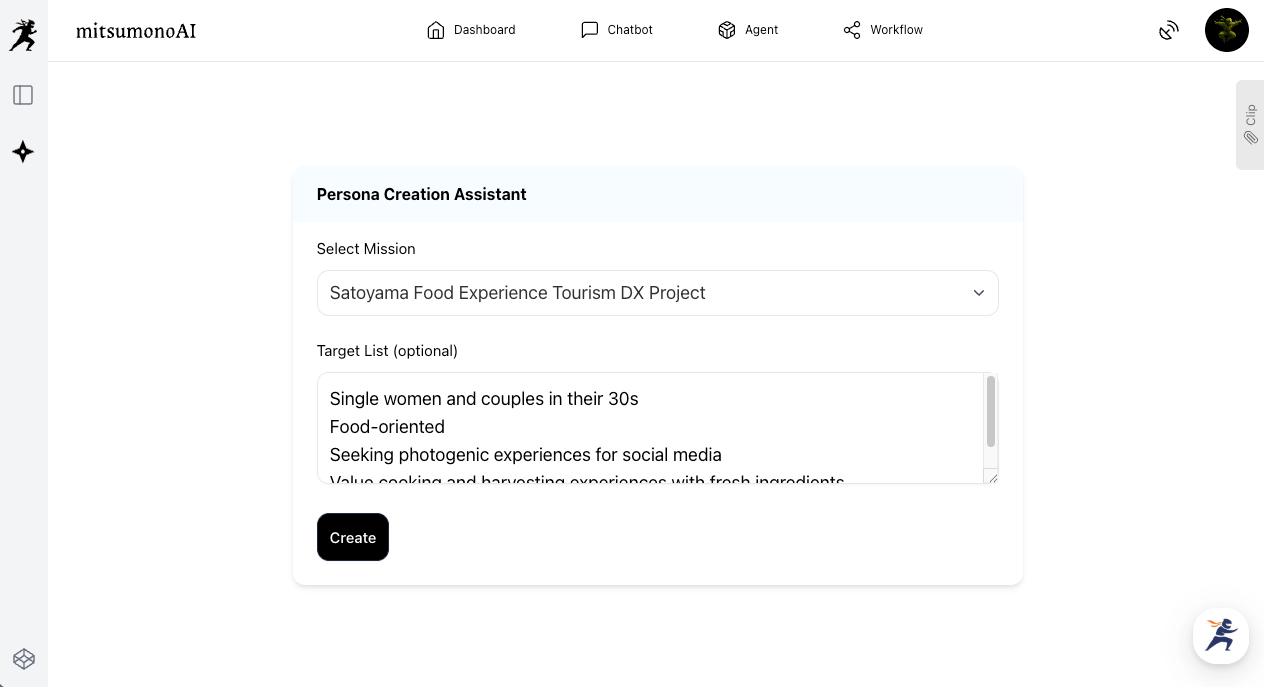Open the Clip side panel tab
This screenshot has width=1264, height=687.
point(1250,125)
